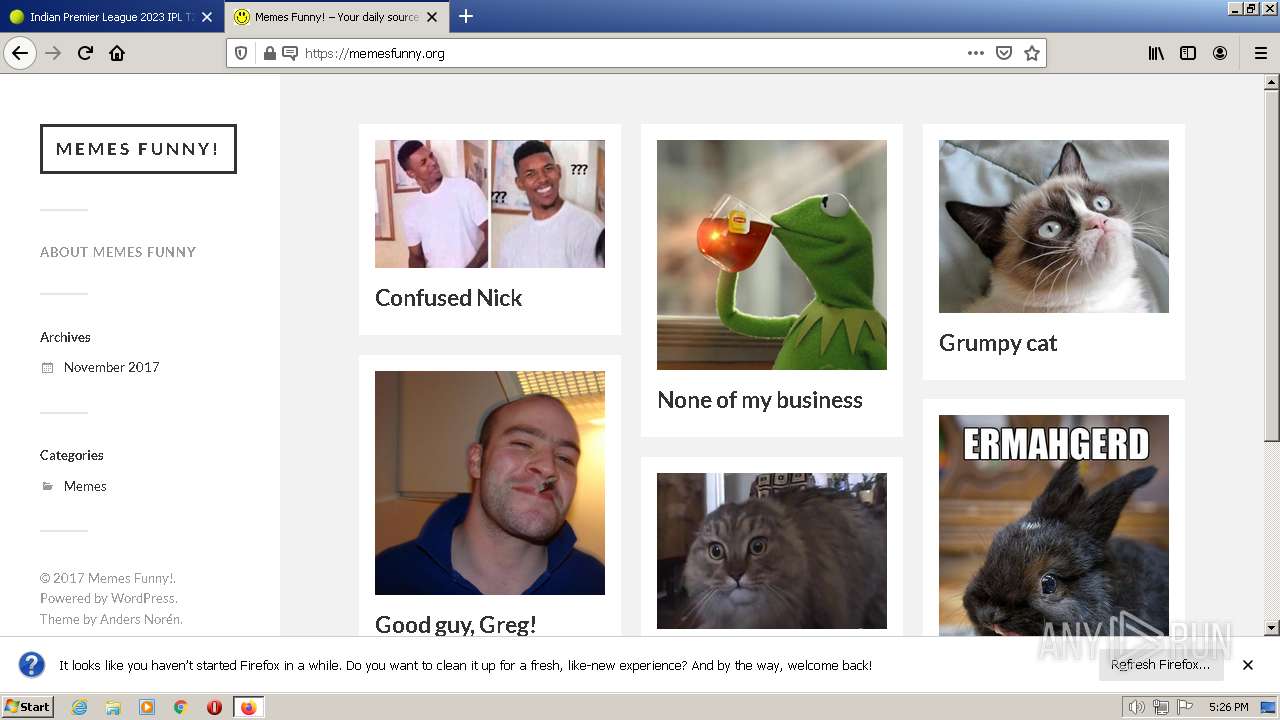Image resolution: width=1280 pixels, height=720 pixels.
Task: Open the Windows Start menu
Action: (27, 707)
